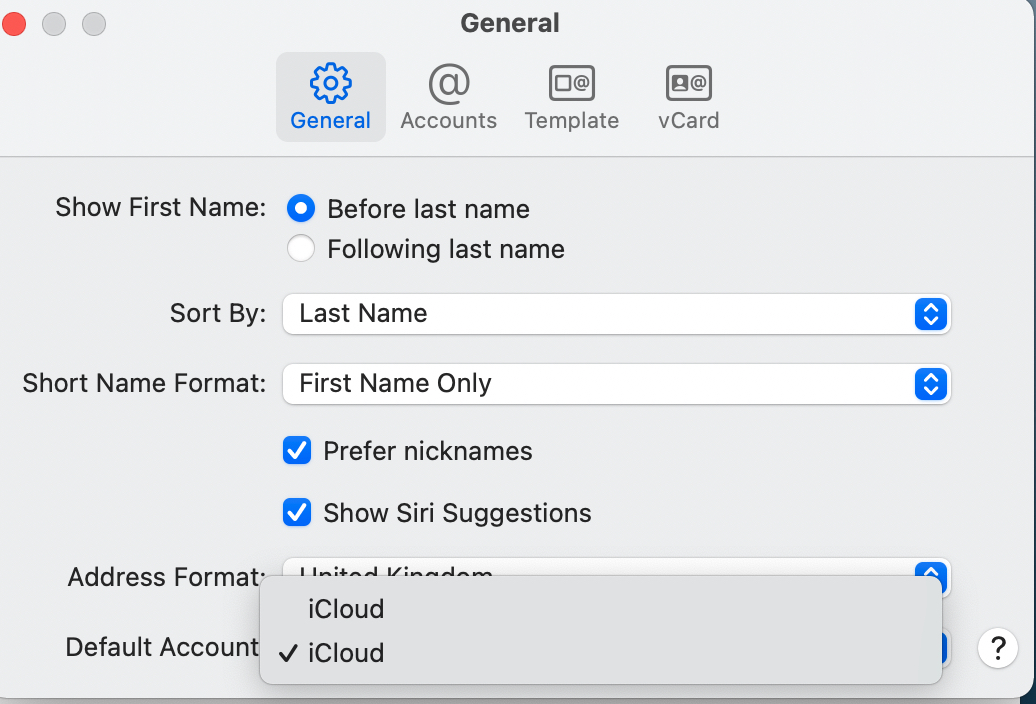Viewport: 1036px width, 704px height.
Task: Select the checkmarked iCloud menu item
Action: (346, 653)
